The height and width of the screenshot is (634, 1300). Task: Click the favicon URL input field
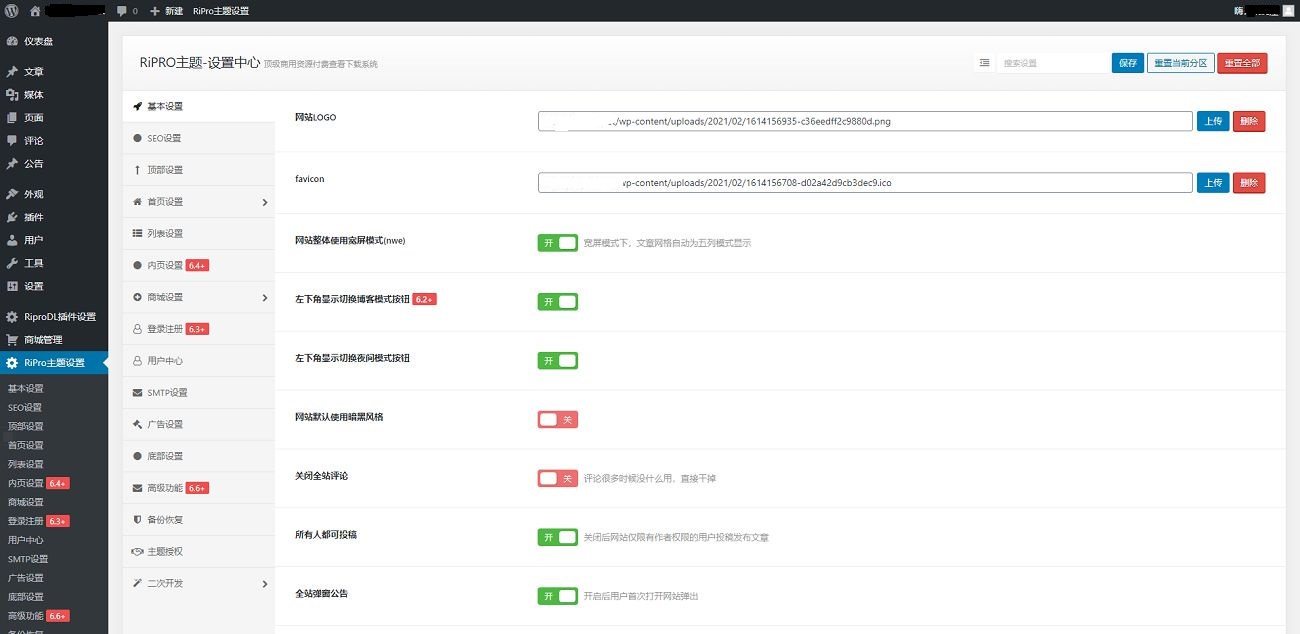click(865, 183)
